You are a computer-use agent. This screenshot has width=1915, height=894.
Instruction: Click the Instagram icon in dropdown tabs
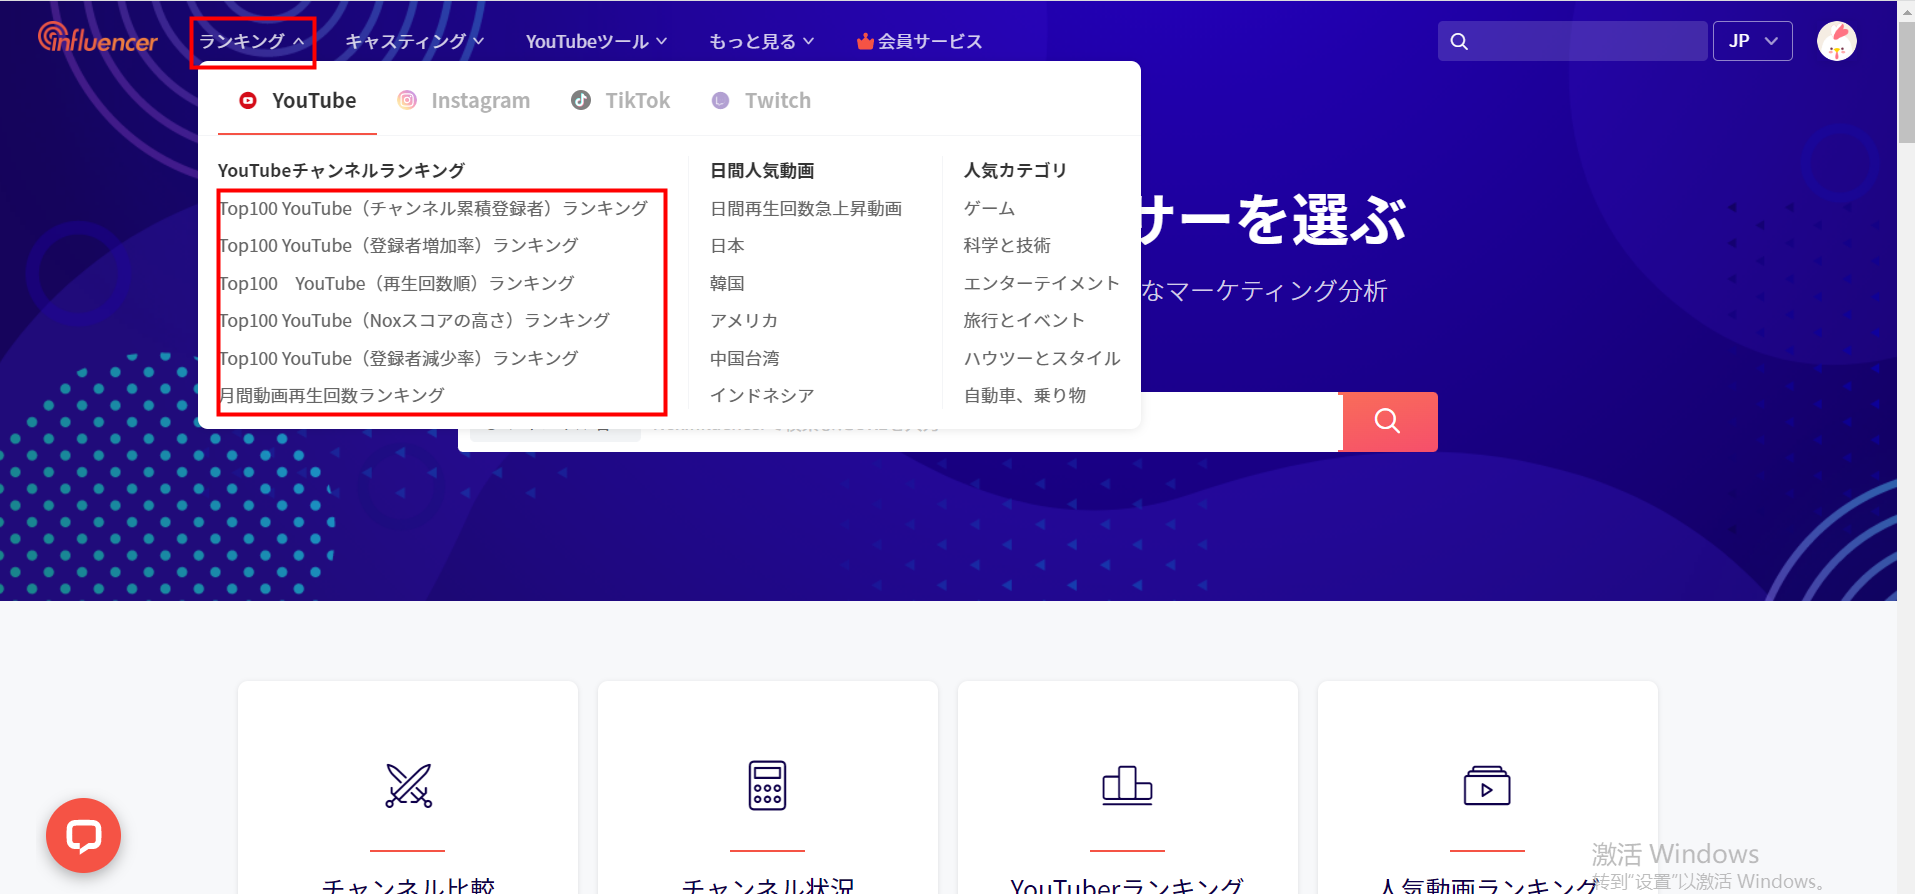click(x=407, y=100)
